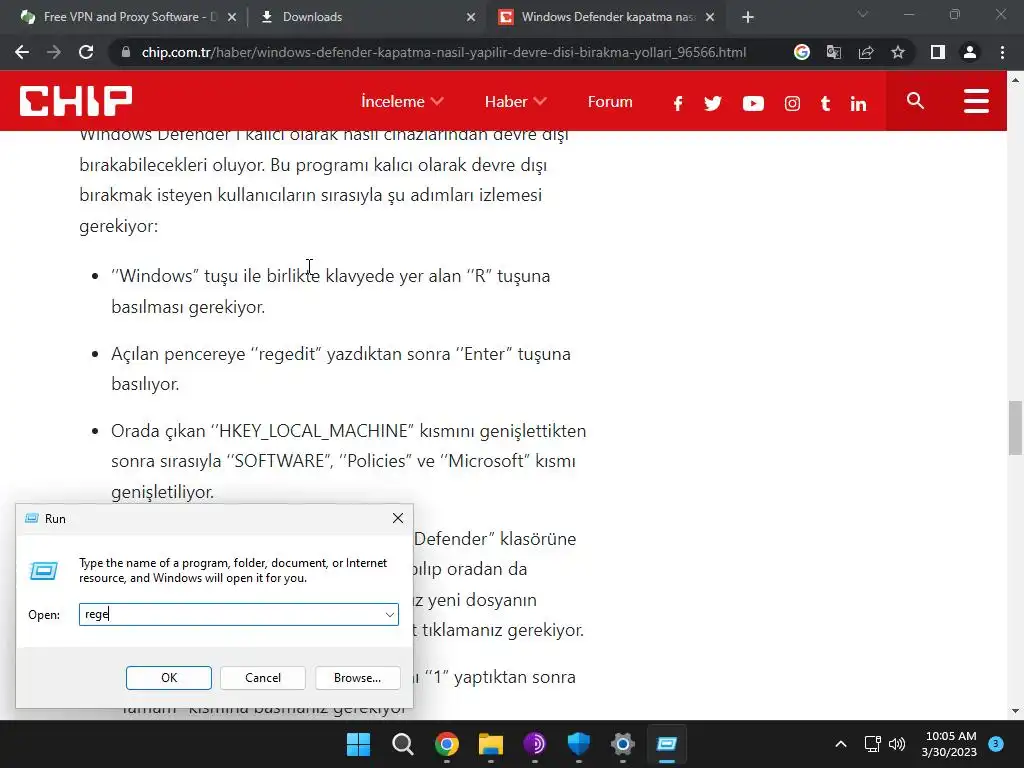Toggle the Chrome side panel
The image size is (1024, 768).
[938, 52]
